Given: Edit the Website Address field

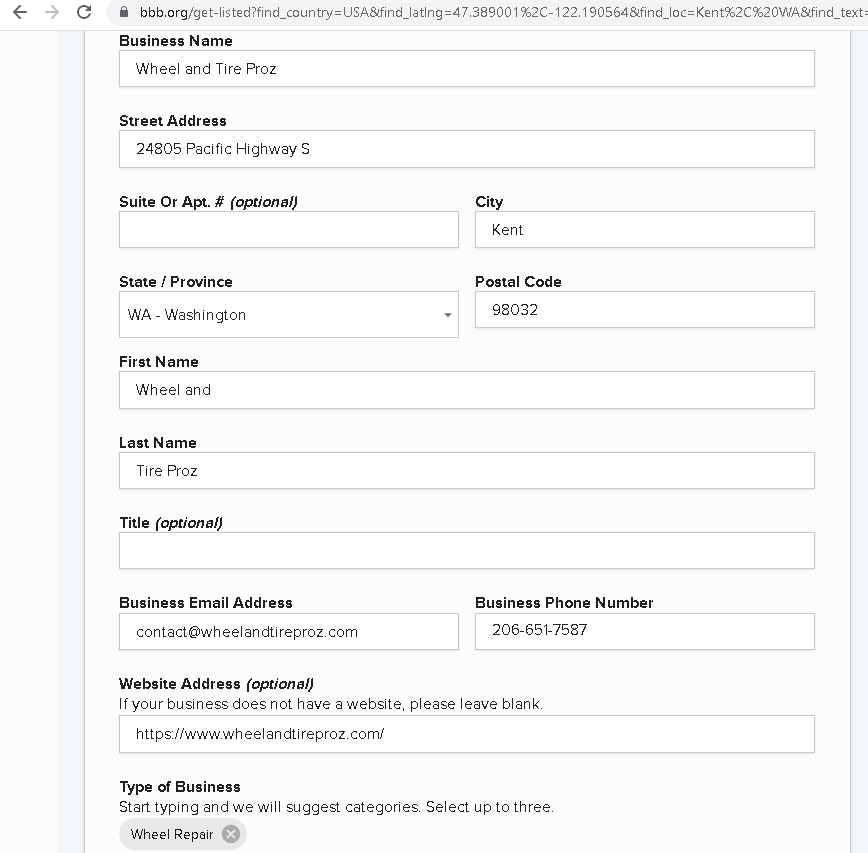Looking at the screenshot, I should pos(467,734).
